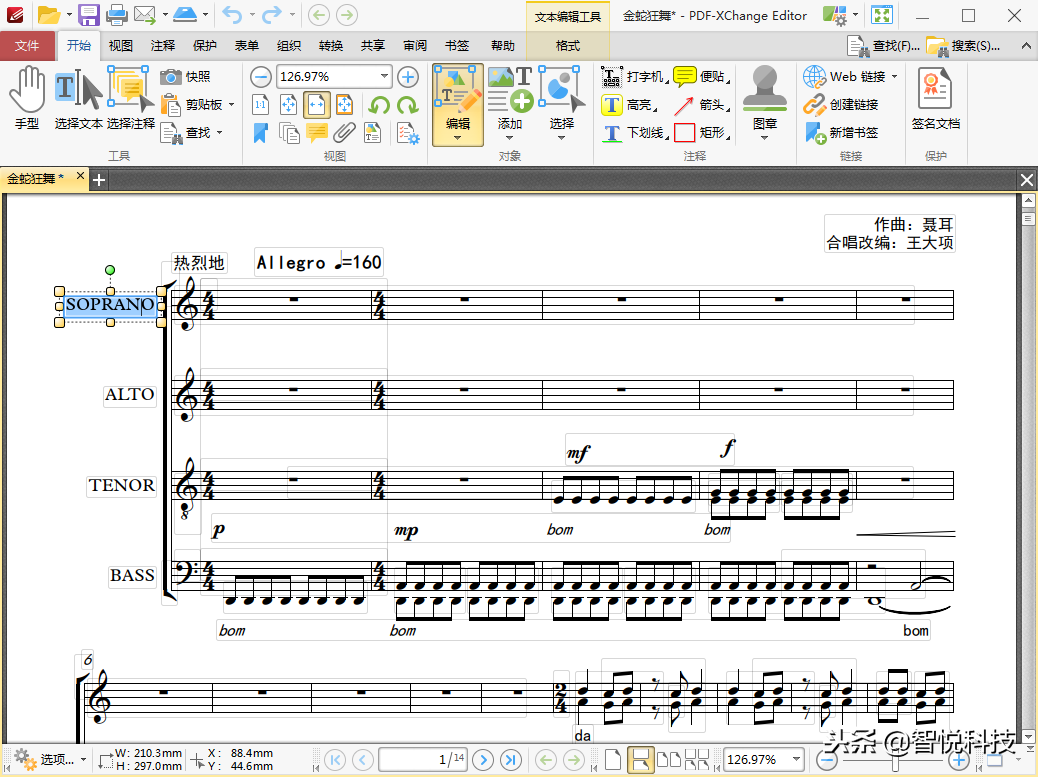Pick the Rectangle shape tool (矩形)
Viewport: 1038px width, 777px height.
[700, 132]
